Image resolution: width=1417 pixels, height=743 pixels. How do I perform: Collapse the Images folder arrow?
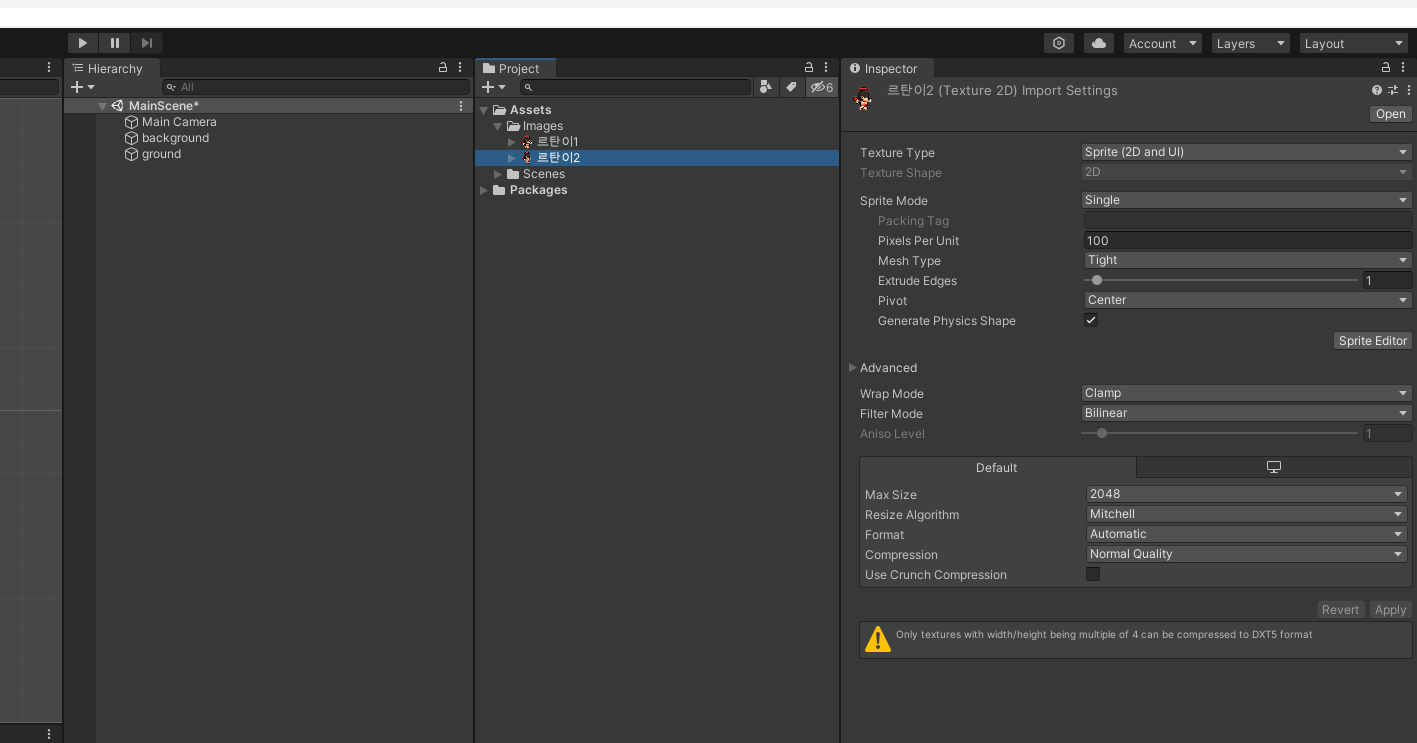(498, 126)
